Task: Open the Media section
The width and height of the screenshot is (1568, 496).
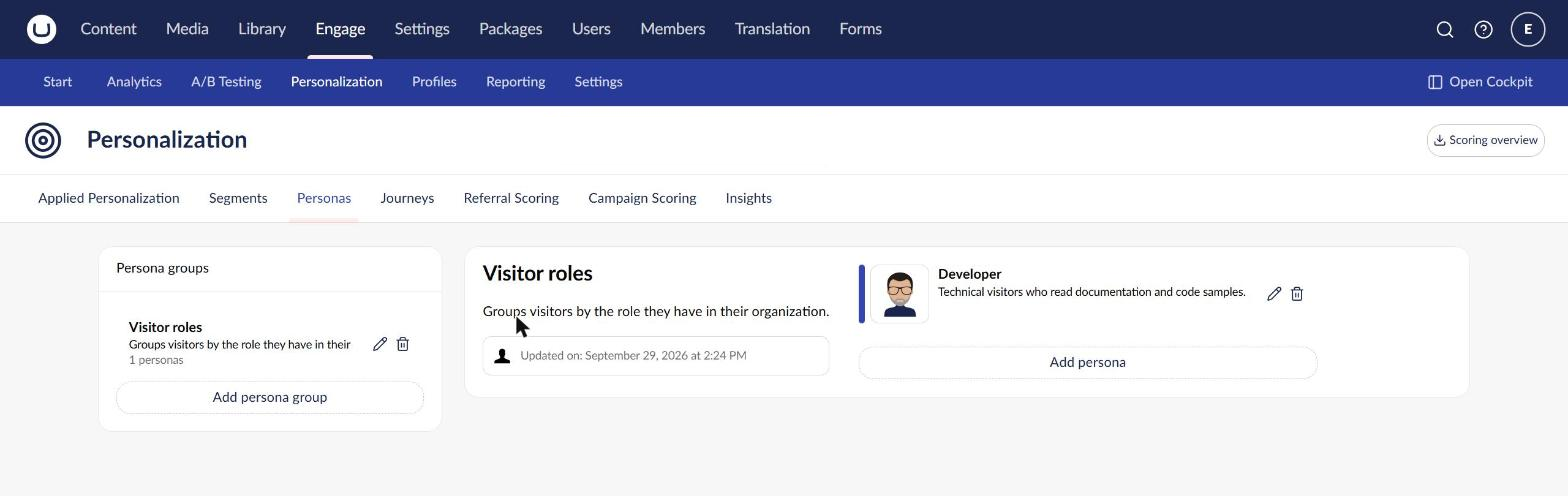Action: [187, 29]
